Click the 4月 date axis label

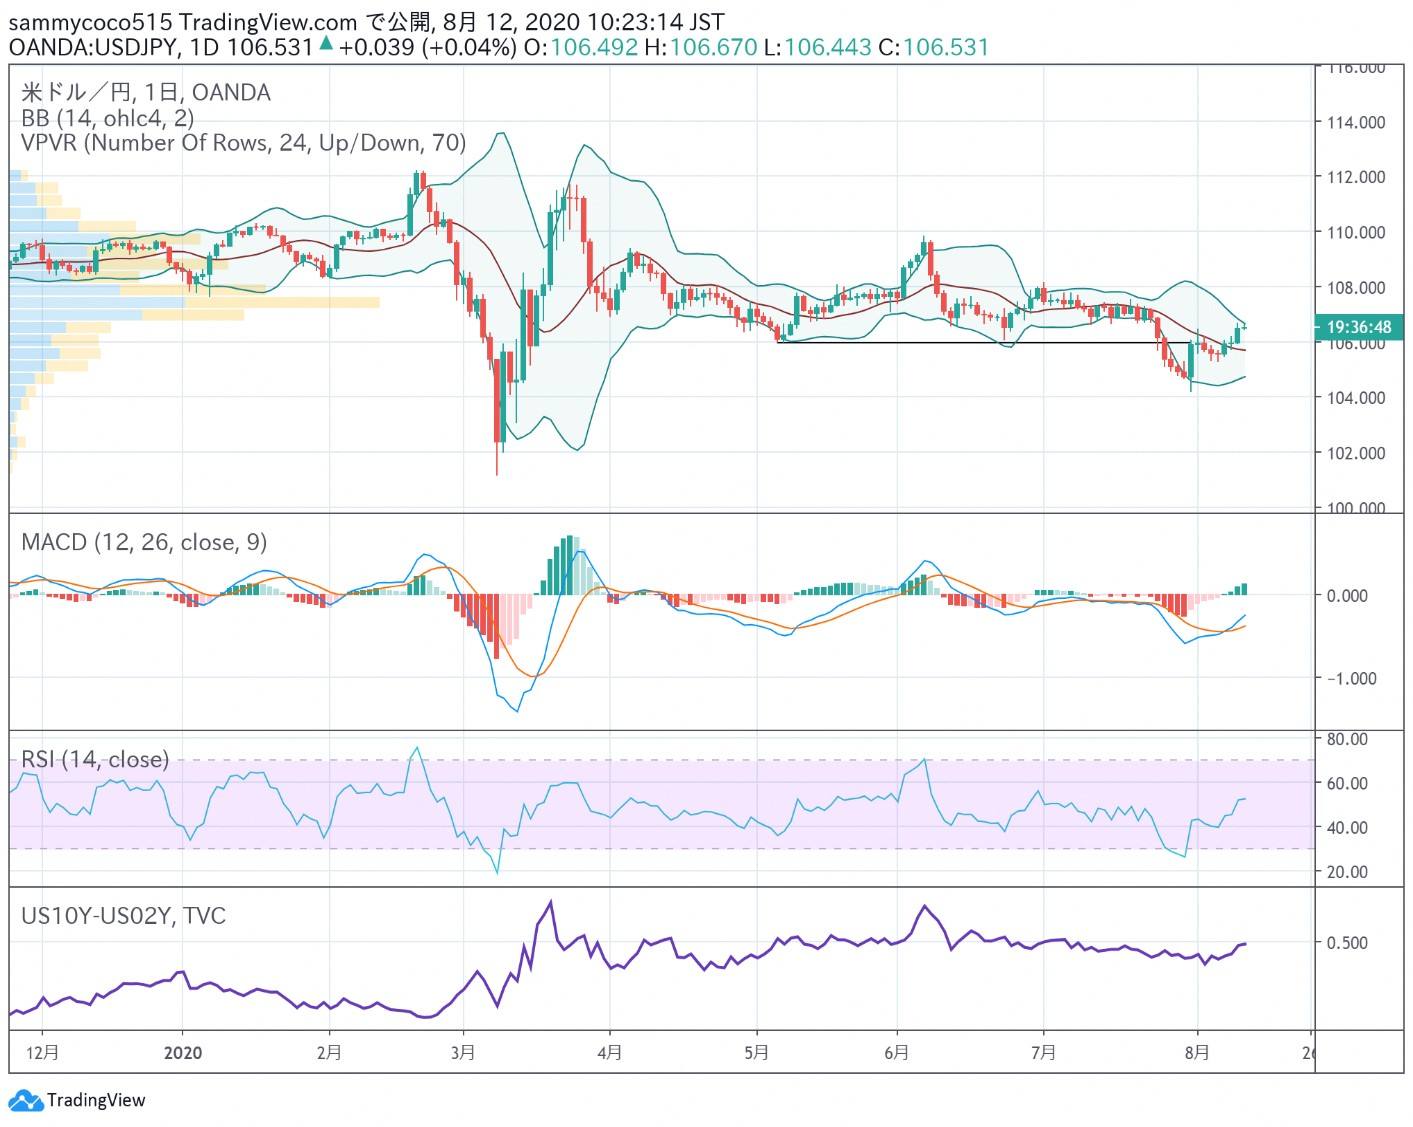(x=609, y=1053)
